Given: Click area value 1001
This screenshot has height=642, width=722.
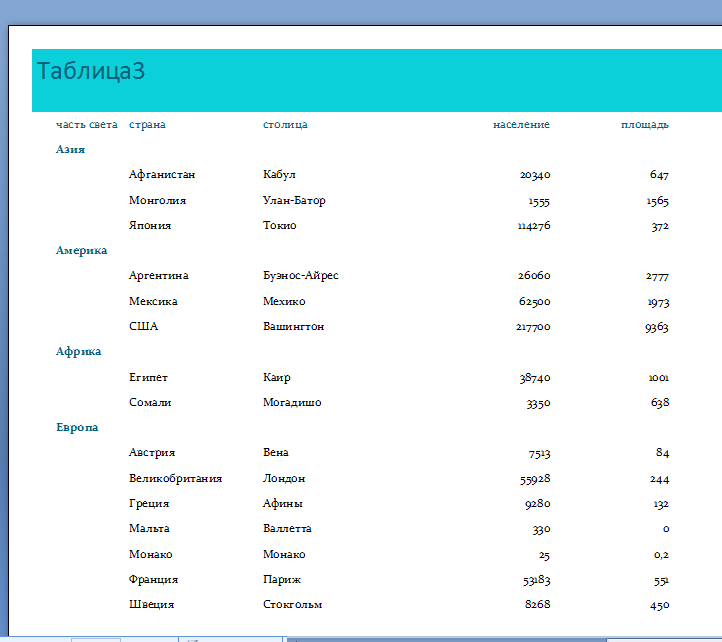Looking at the screenshot, I should [659, 378].
